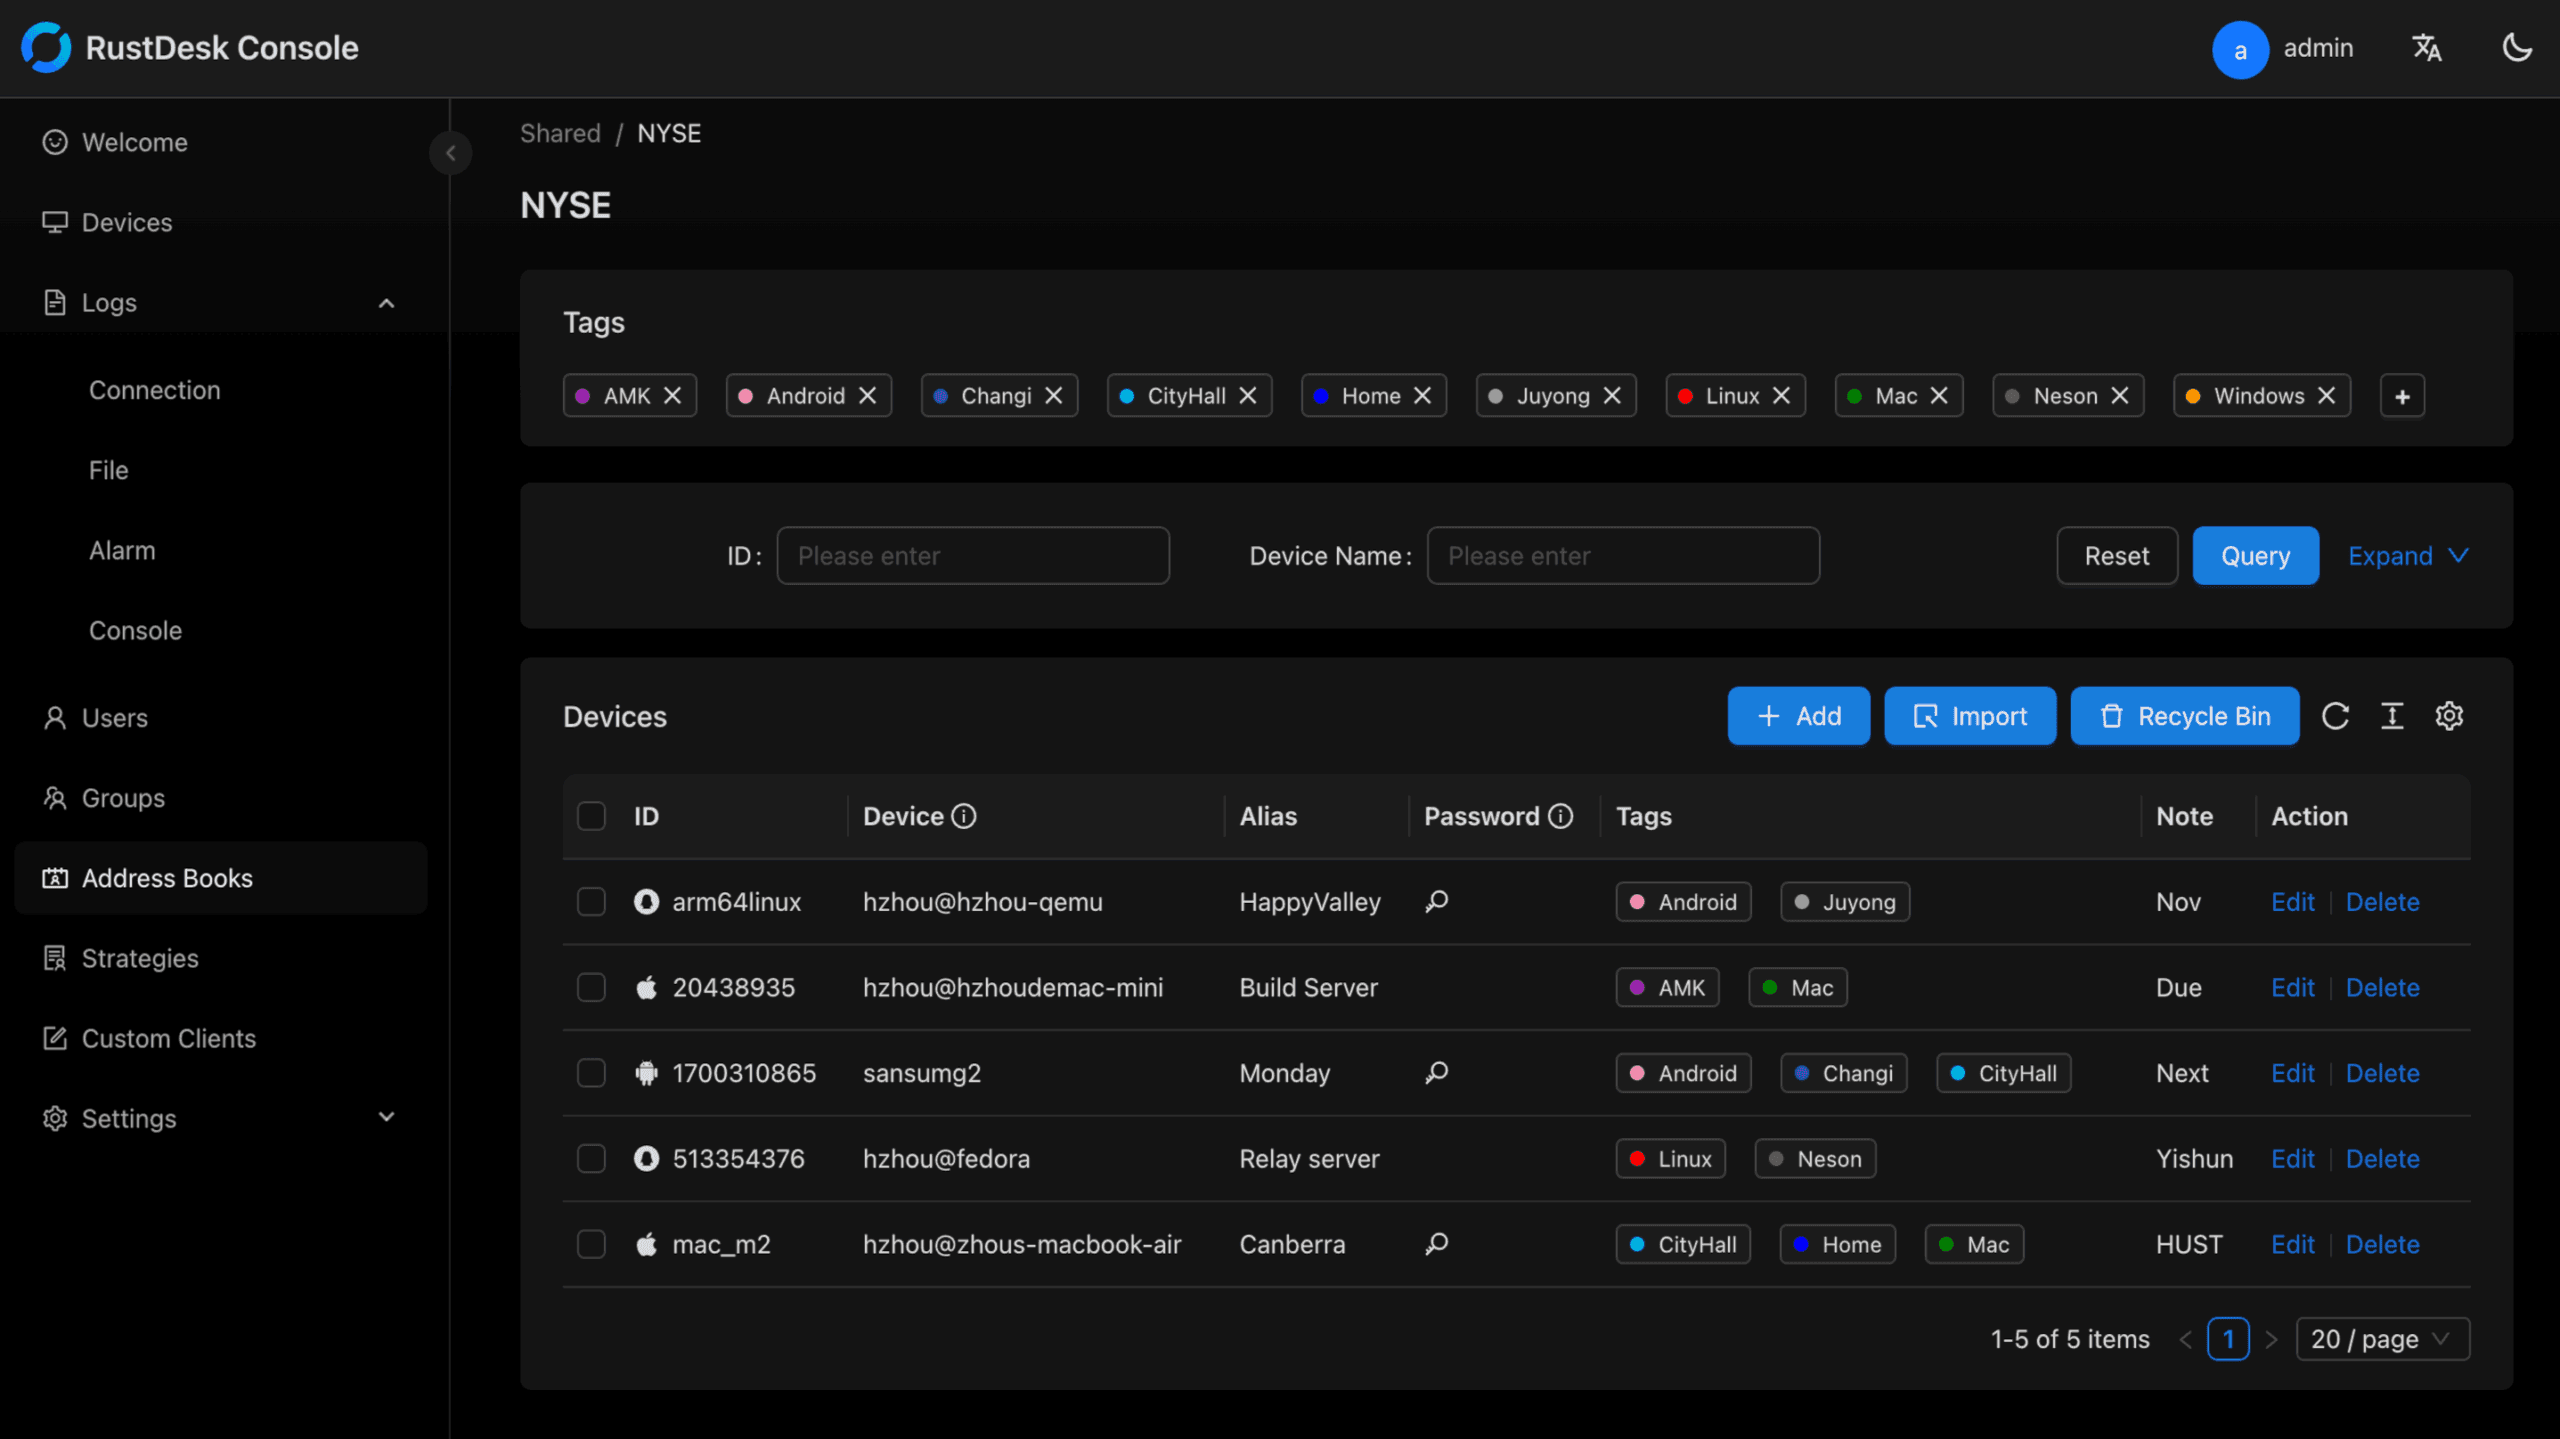Viewport: 2560px width, 1439px height.
Task: Select the checkbox for device arm64linux
Action: coord(592,901)
